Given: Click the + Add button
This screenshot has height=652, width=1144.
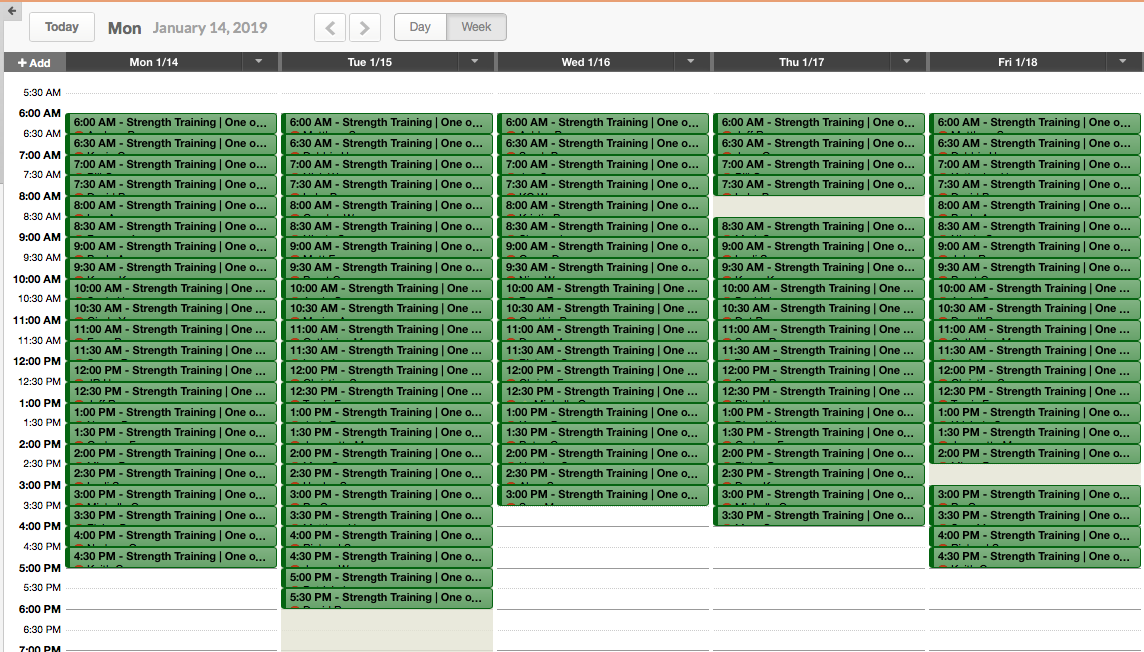Looking at the screenshot, I should tap(34, 63).
